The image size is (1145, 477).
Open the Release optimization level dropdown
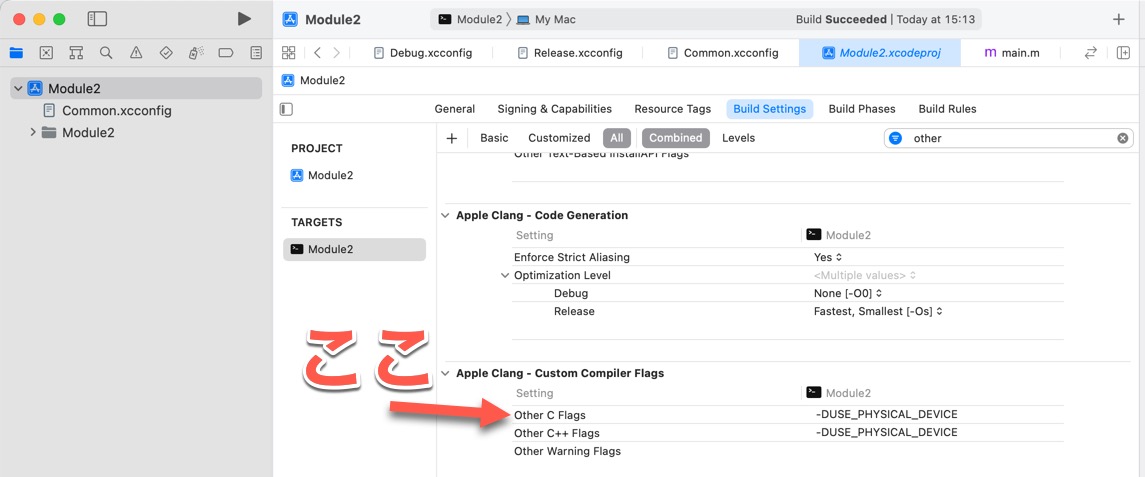click(878, 311)
